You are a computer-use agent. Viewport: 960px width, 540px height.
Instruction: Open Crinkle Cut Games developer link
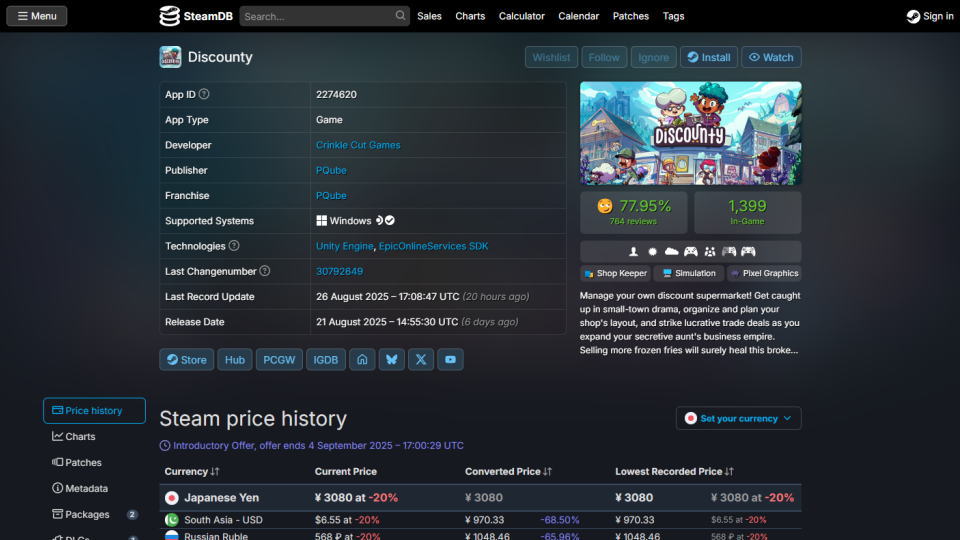click(x=358, y=145)
